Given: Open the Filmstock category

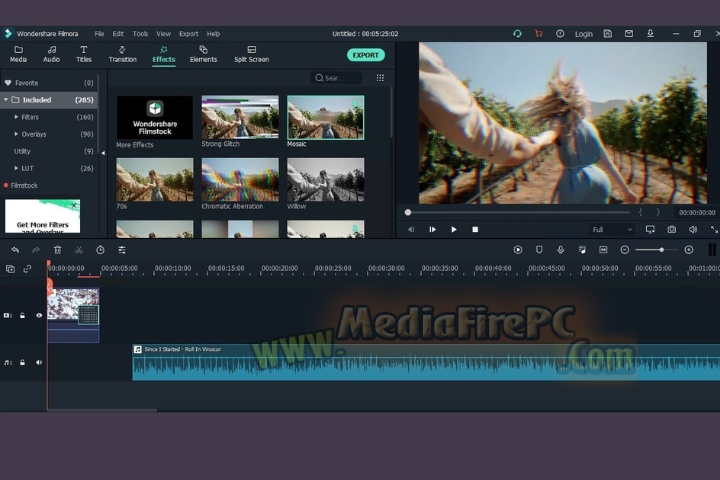Looking at the screenshot, I should pyautogui.click(x=24, y=185).
